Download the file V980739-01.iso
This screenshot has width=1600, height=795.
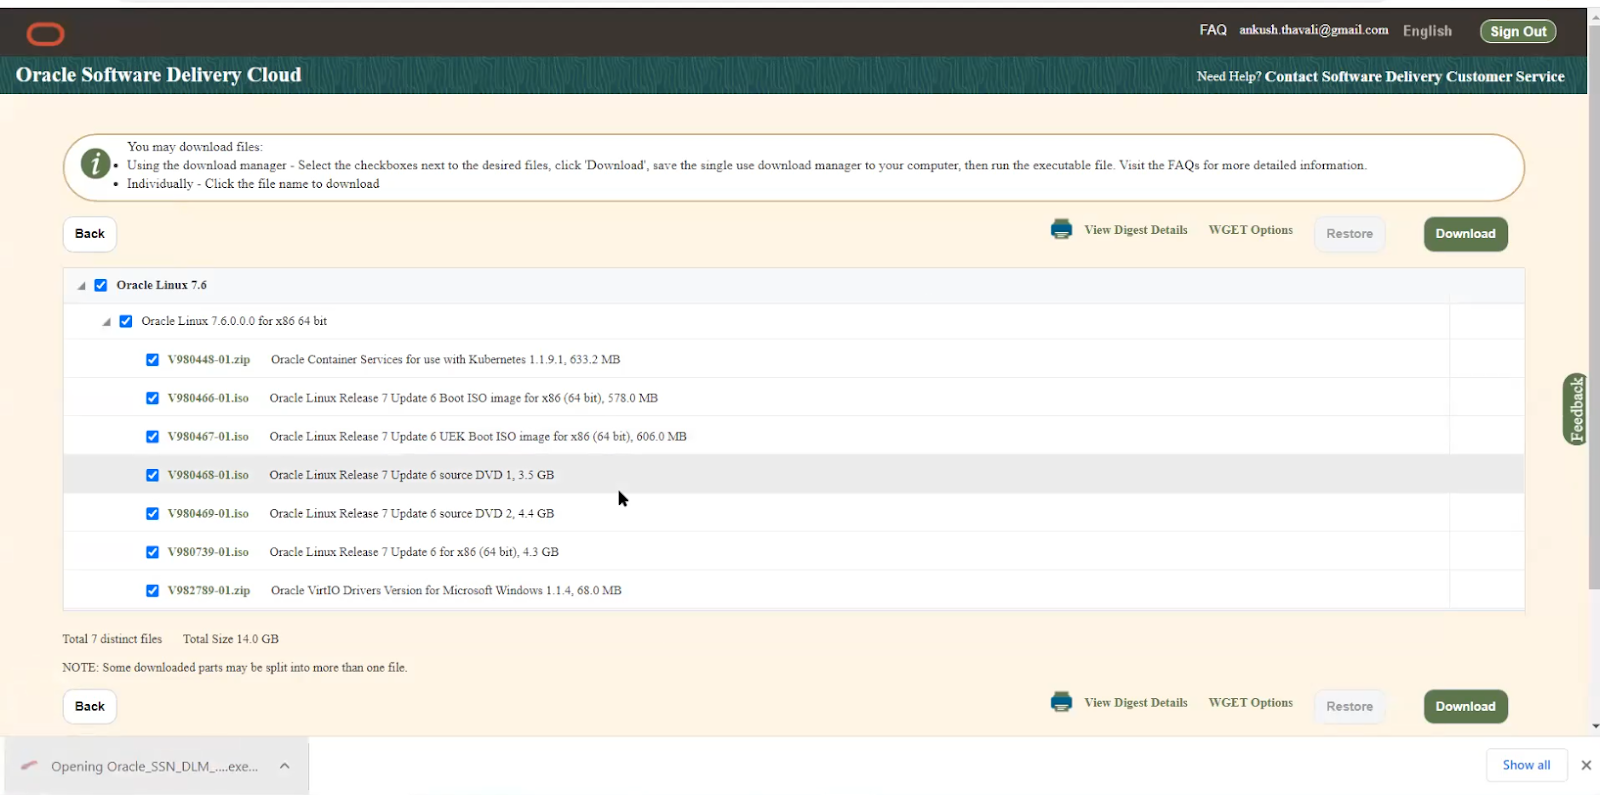click(x=208, y=552)
